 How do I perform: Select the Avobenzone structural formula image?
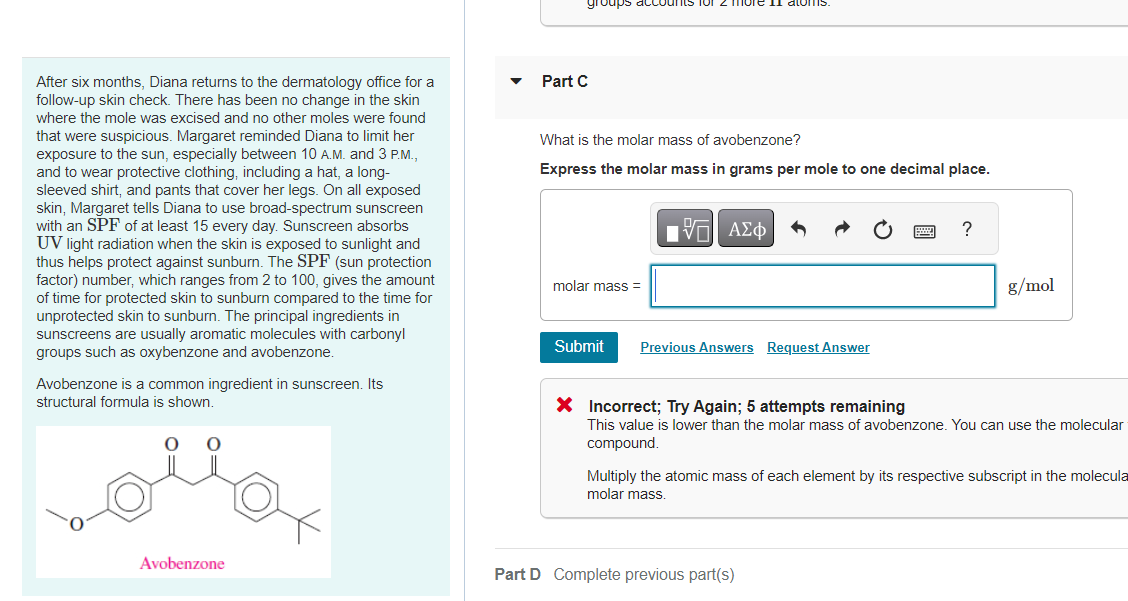pos(182,501)
